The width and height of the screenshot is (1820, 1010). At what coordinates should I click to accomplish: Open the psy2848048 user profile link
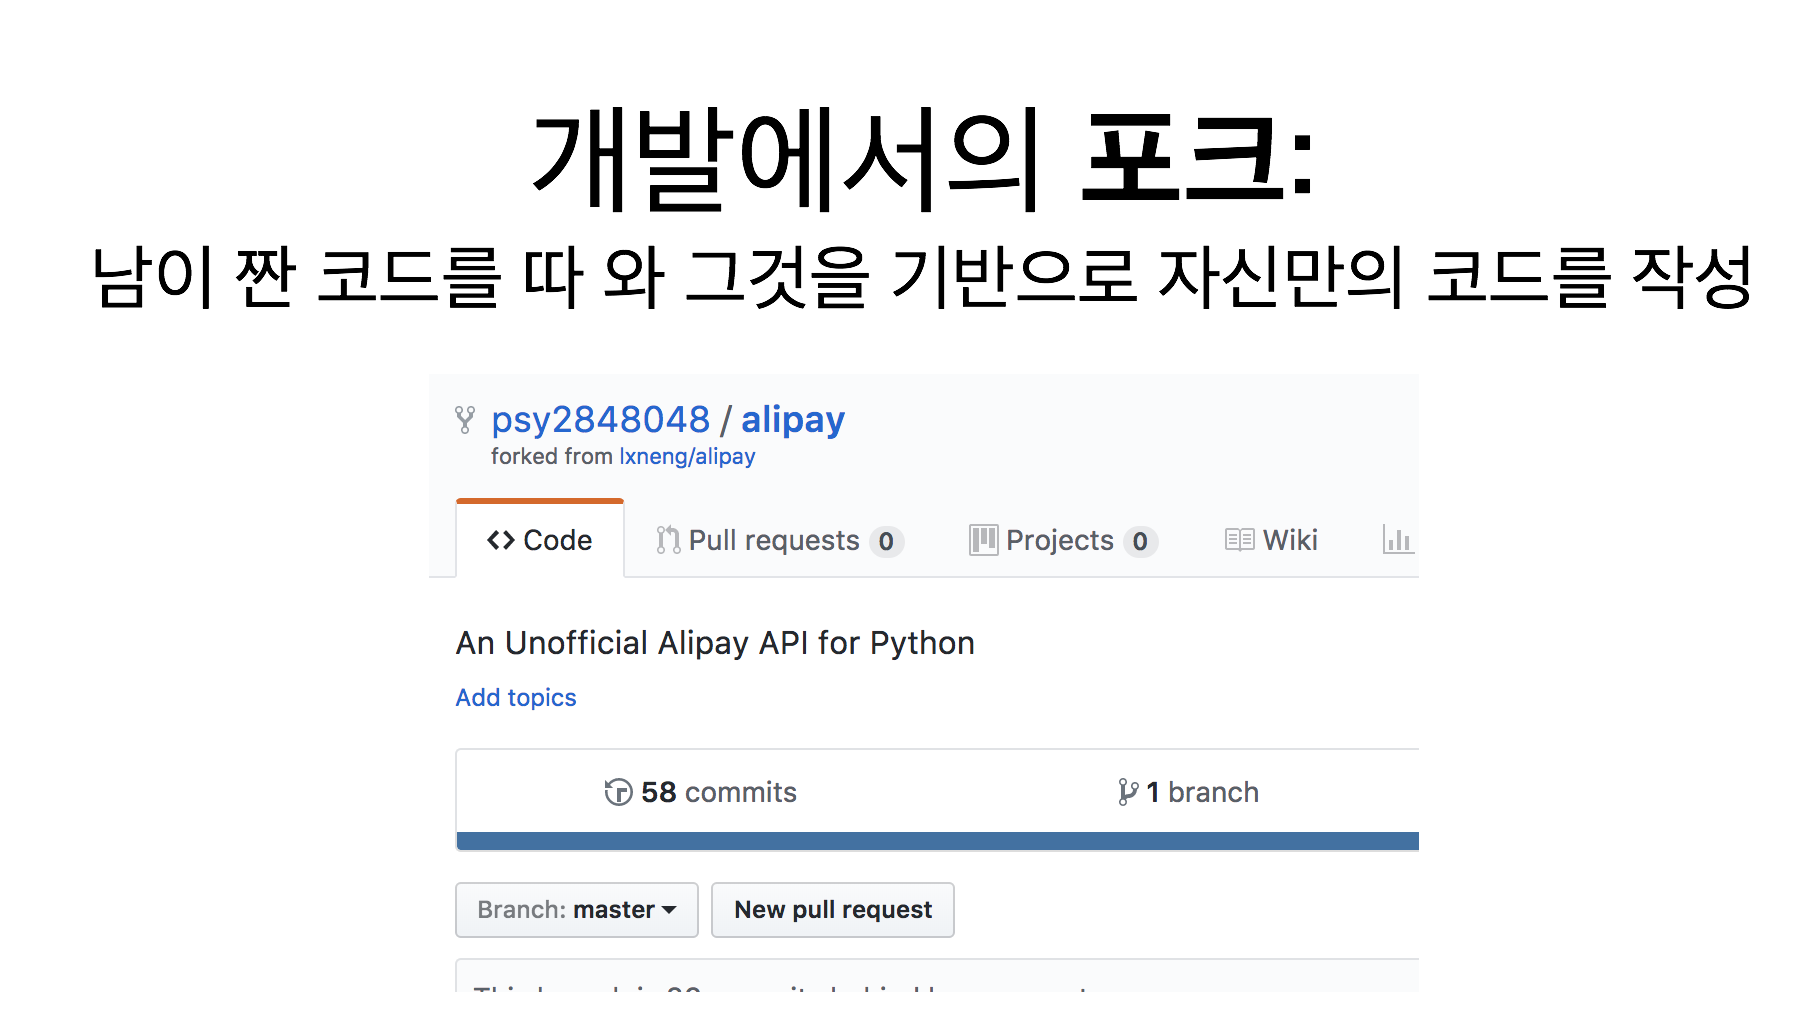(600, 420)
